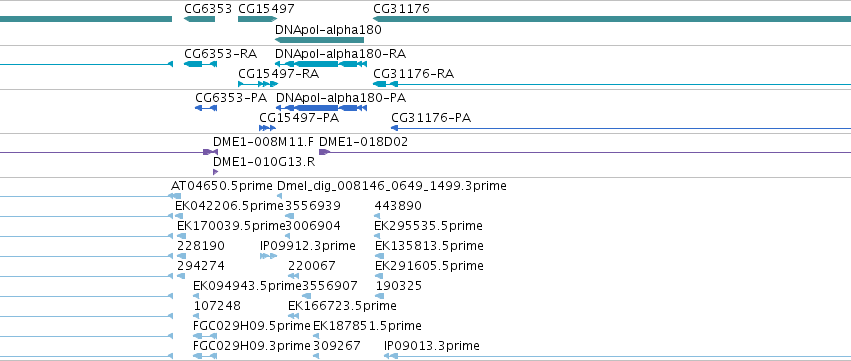Select the DME1-008M11.F purple arrow glyph
851x361 pixels.
coord(210,152)
